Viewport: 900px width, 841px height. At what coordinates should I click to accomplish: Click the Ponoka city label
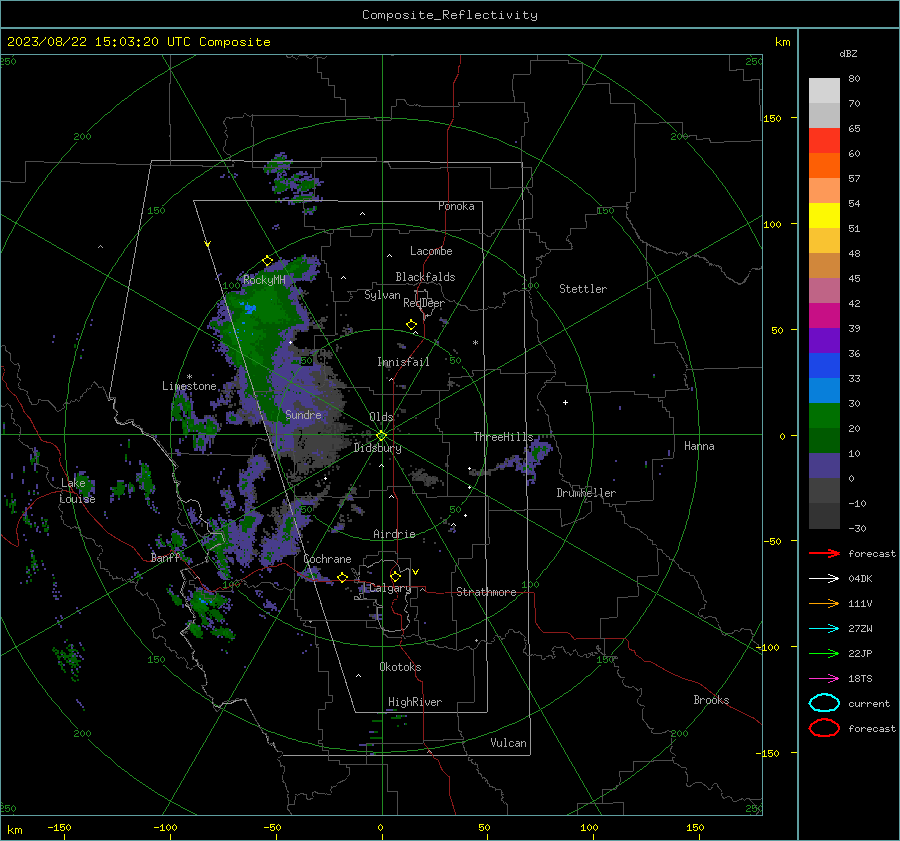[456, 206]
